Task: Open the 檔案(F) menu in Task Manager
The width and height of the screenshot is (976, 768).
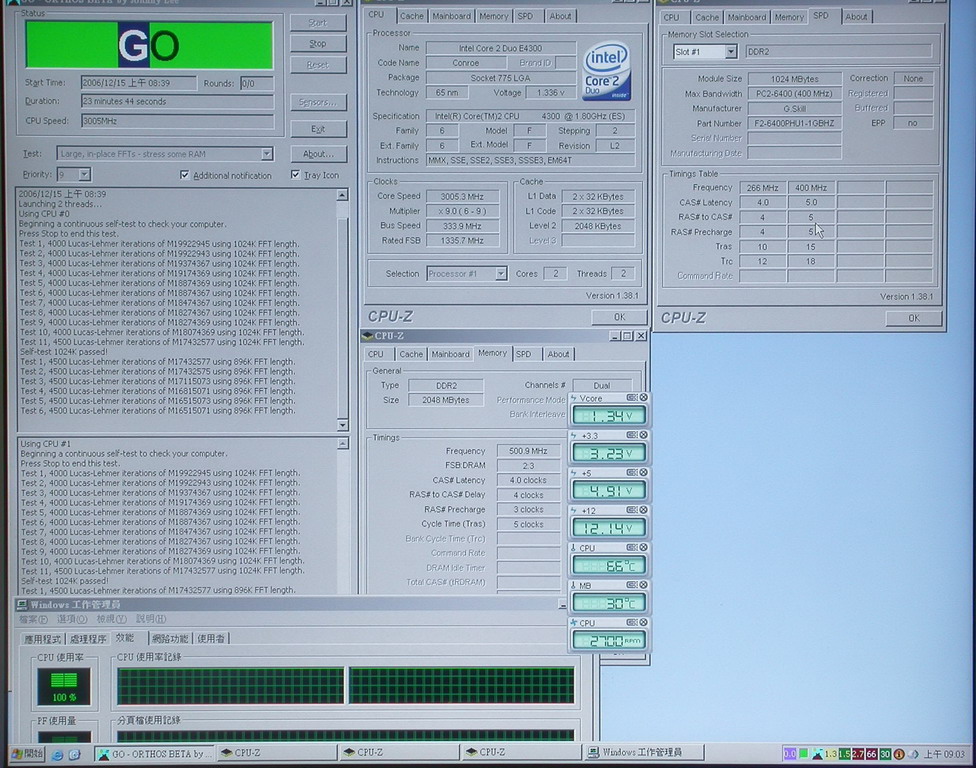Action: [x=33, y=619]
